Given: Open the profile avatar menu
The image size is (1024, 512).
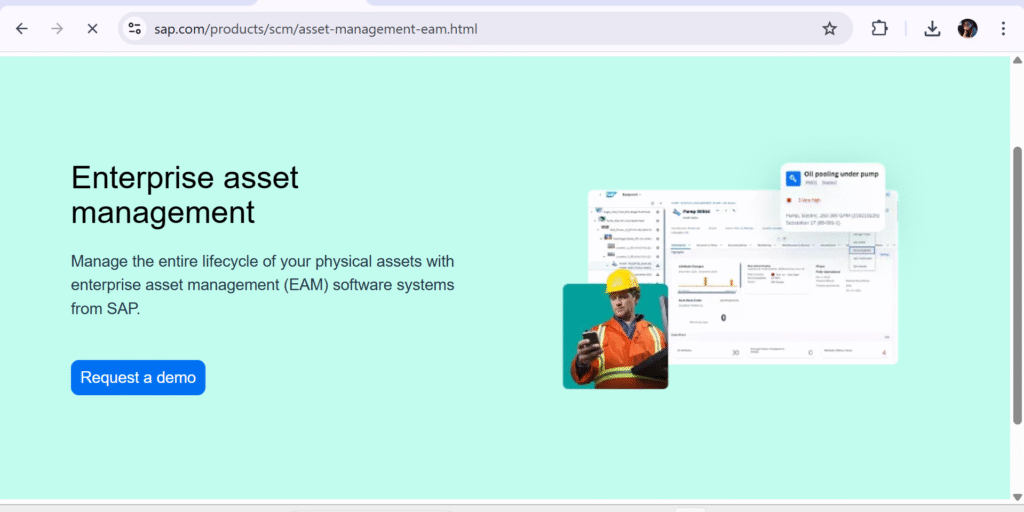Looking at the screenshot, I should tap(967, 29).
